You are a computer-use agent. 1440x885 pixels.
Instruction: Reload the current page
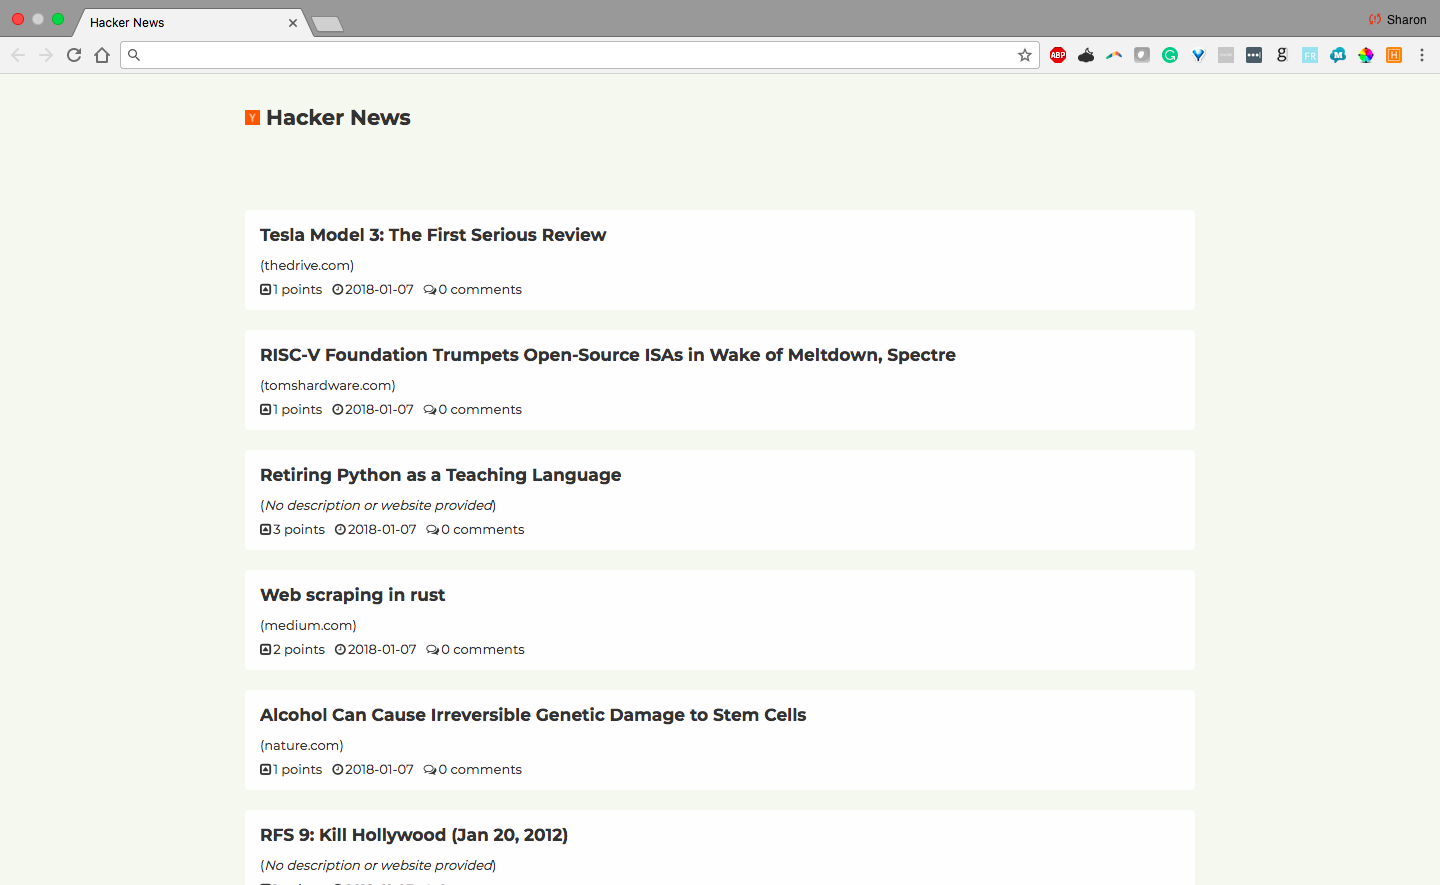[x=74, y=55]
